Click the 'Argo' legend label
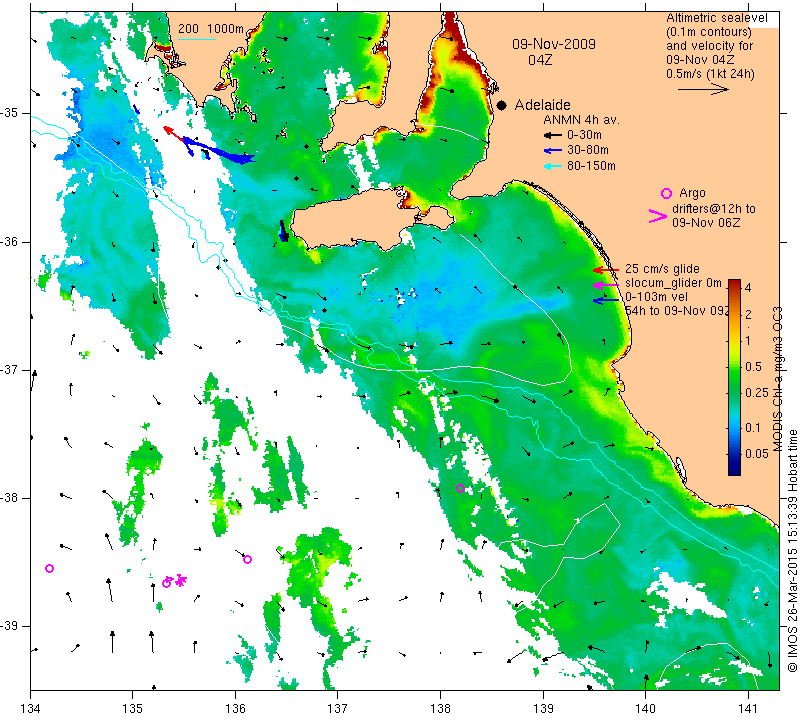800x720 pixels. click(692, 193)
